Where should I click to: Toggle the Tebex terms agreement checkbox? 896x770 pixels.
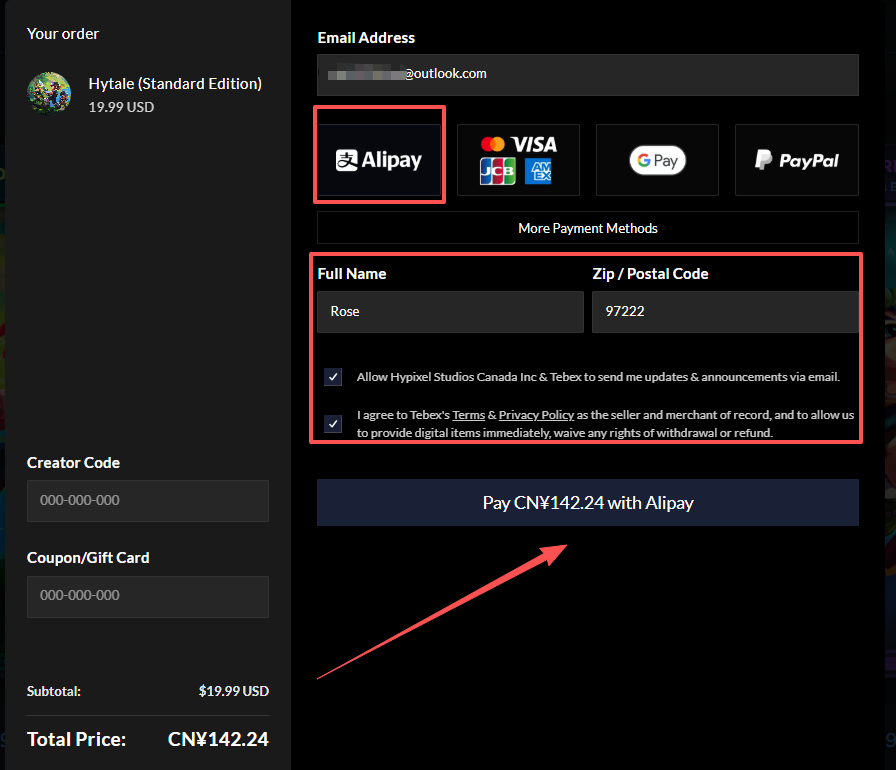(x=333, y=424)
